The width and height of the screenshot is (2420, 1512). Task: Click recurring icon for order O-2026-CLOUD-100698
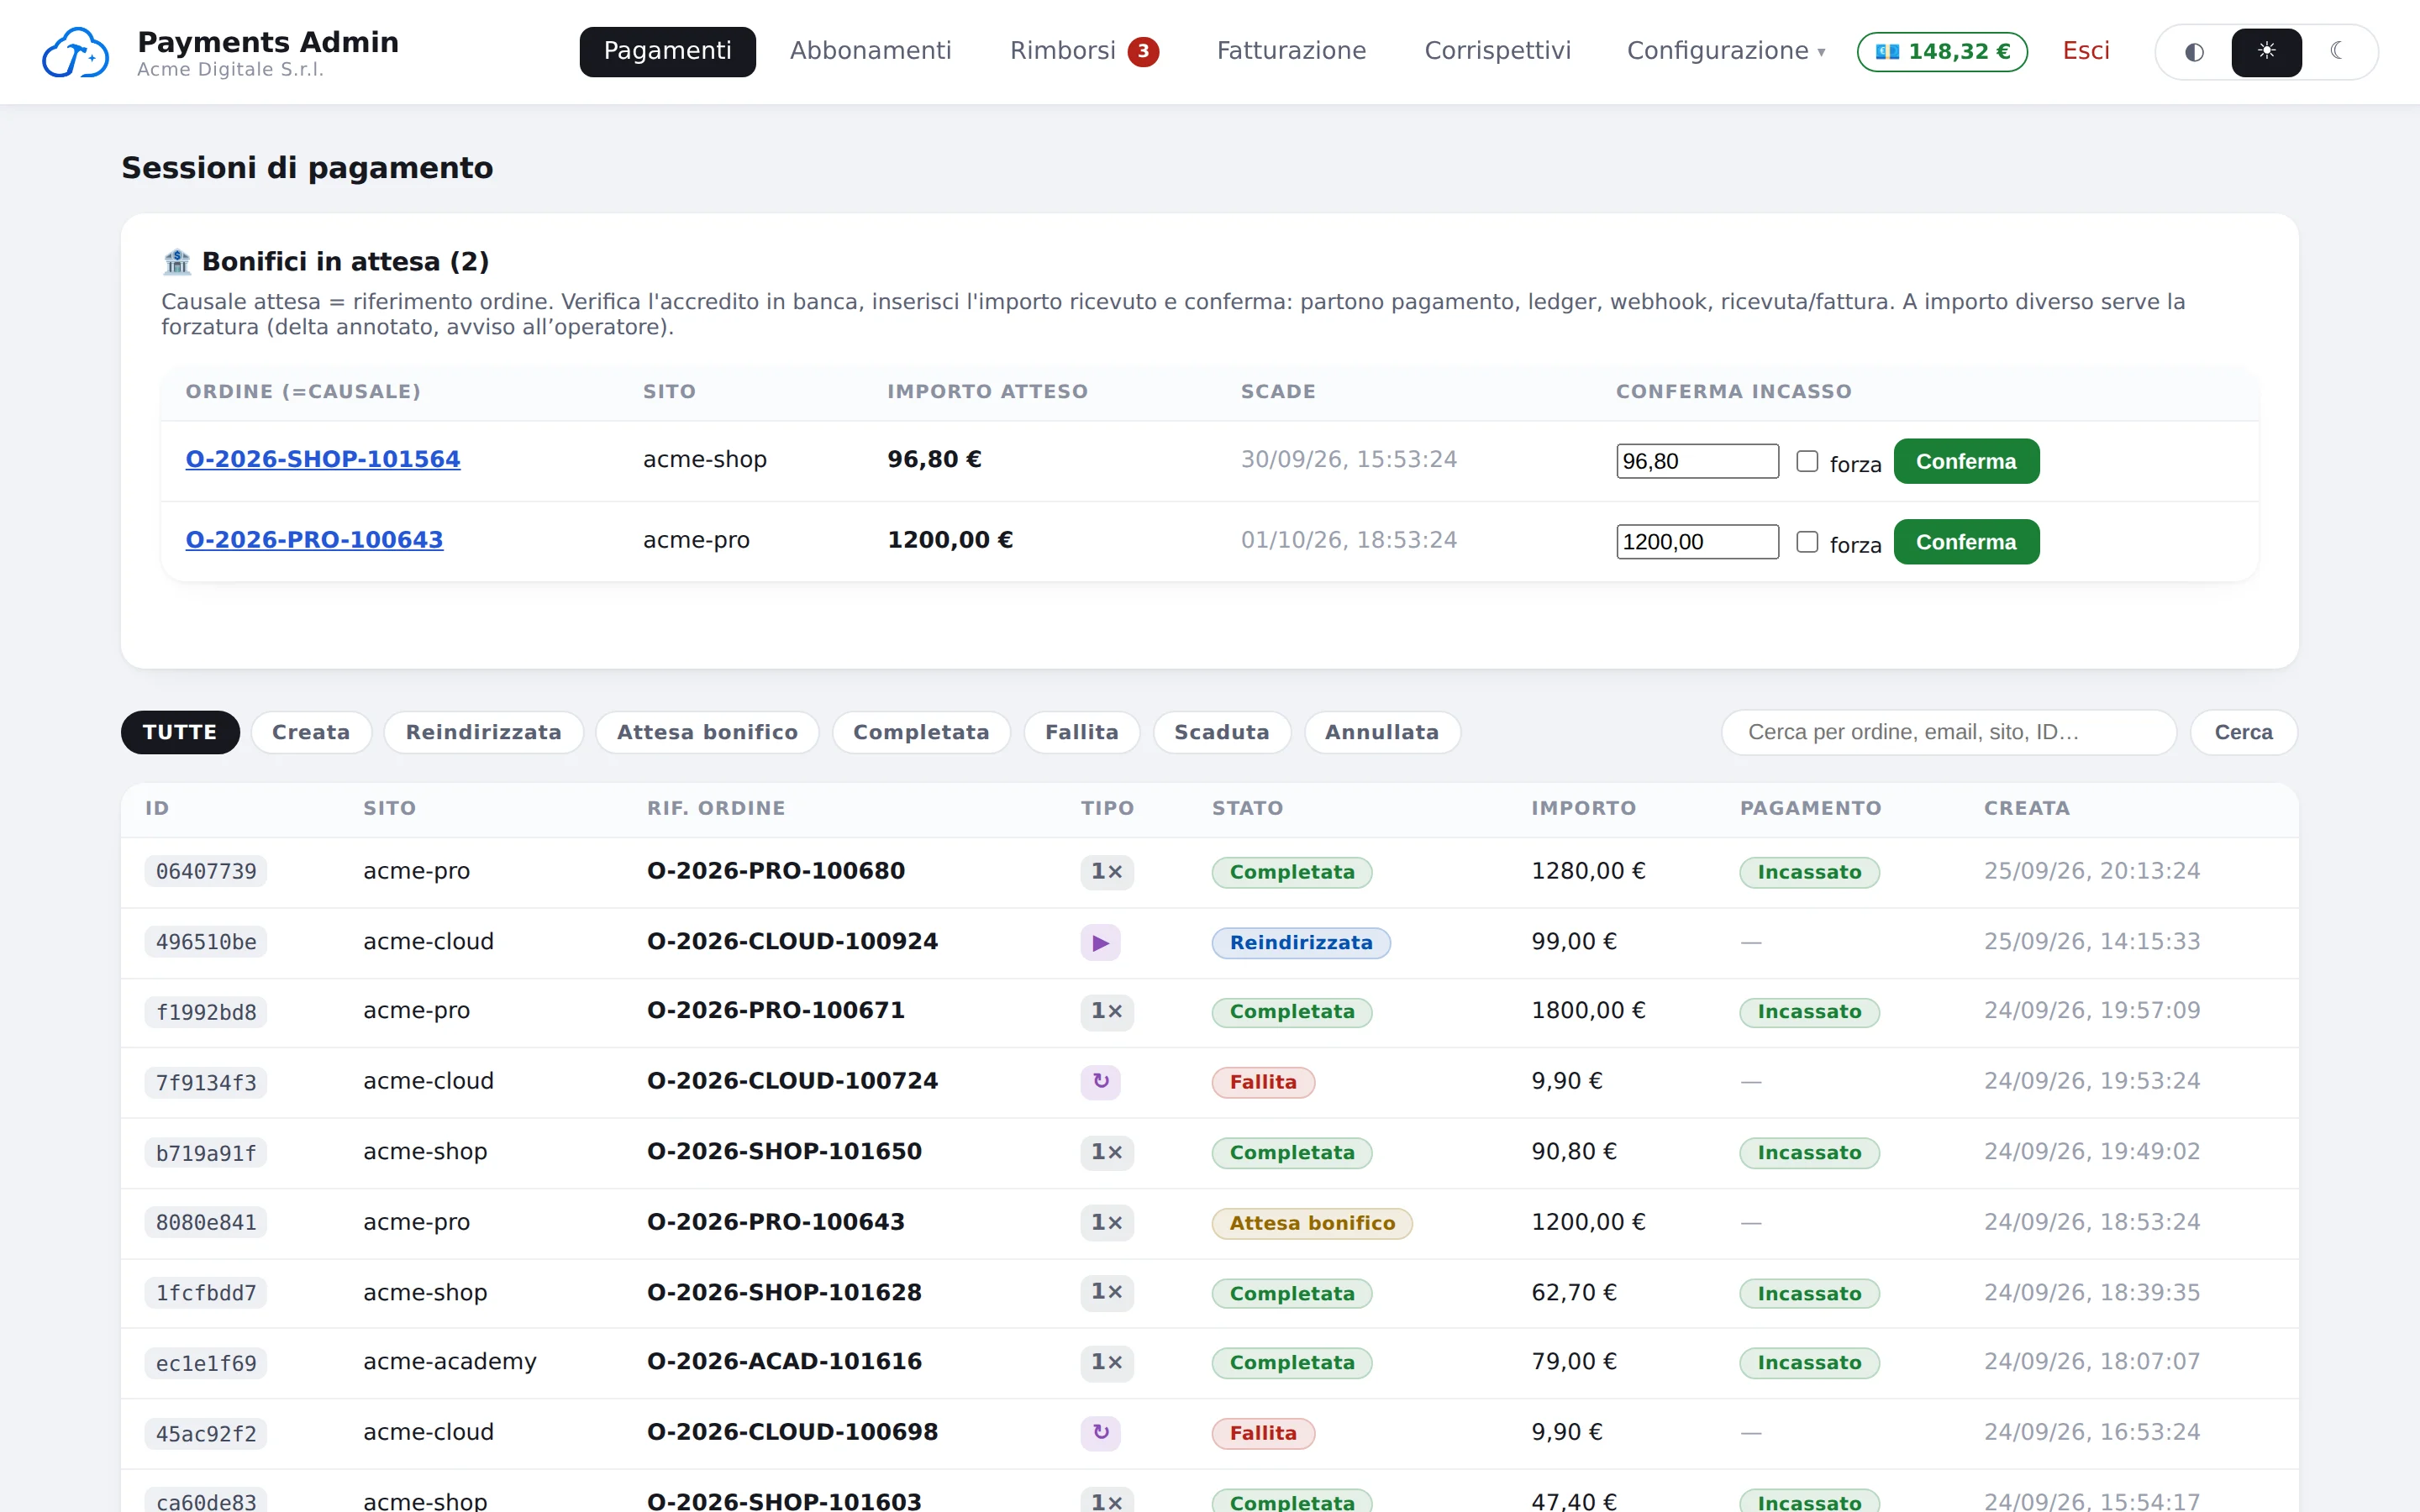[1100, 1432]
